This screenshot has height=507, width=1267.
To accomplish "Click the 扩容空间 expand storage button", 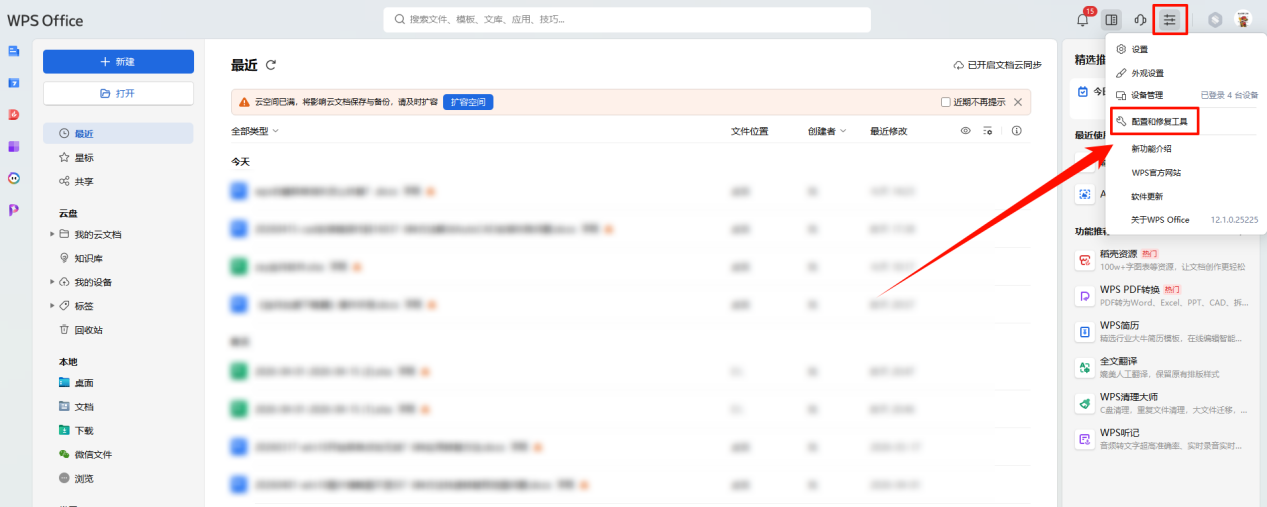I will [x=468, y=102].
